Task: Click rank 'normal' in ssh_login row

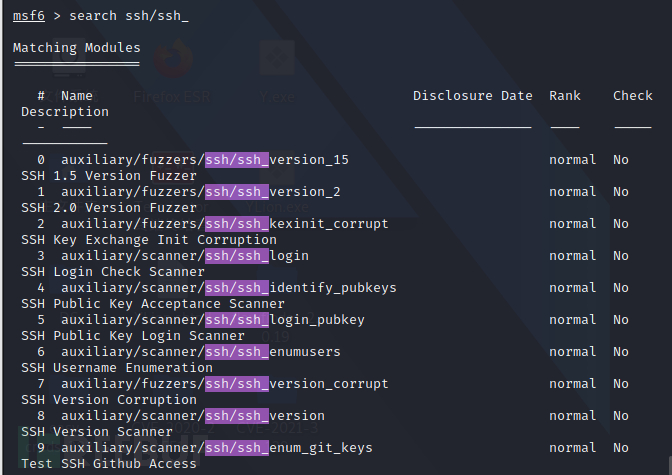Action: [573, 256]
